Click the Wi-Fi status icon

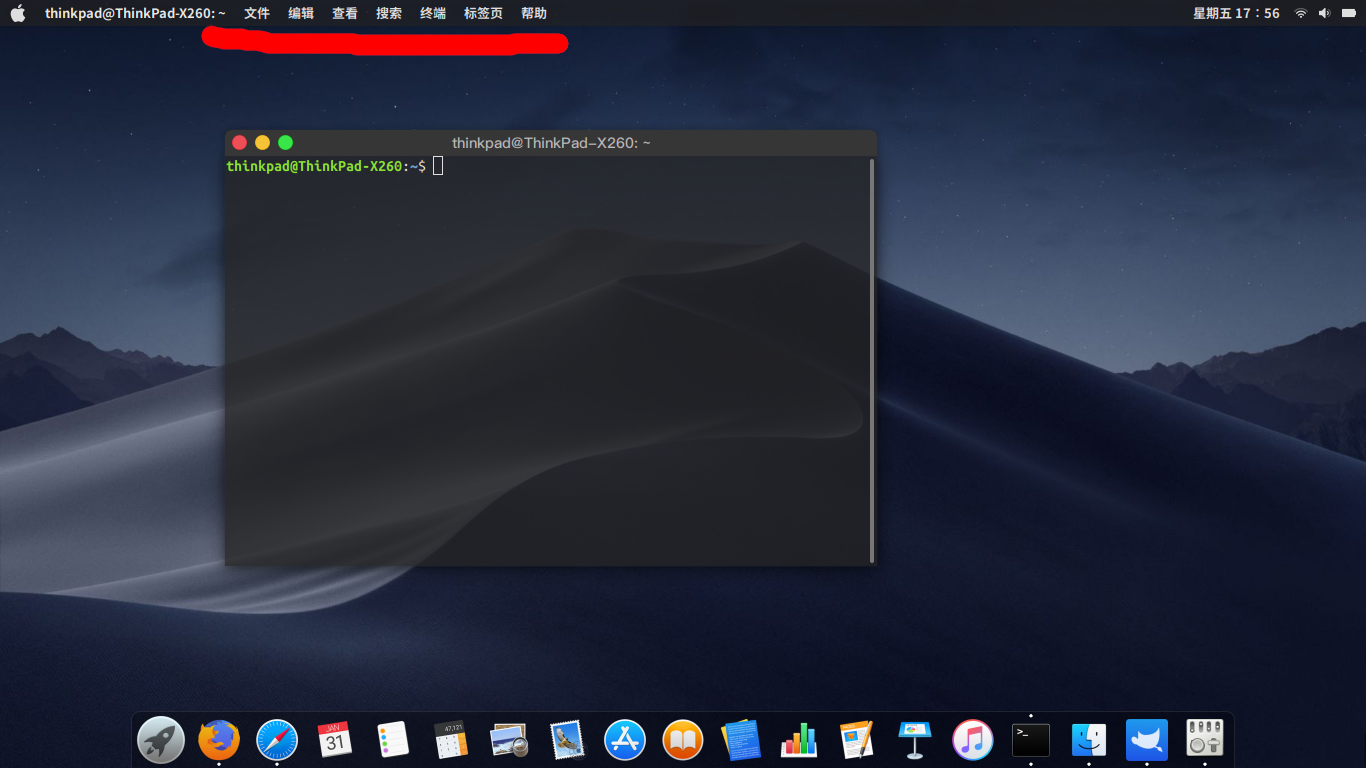pos(1299,13)
